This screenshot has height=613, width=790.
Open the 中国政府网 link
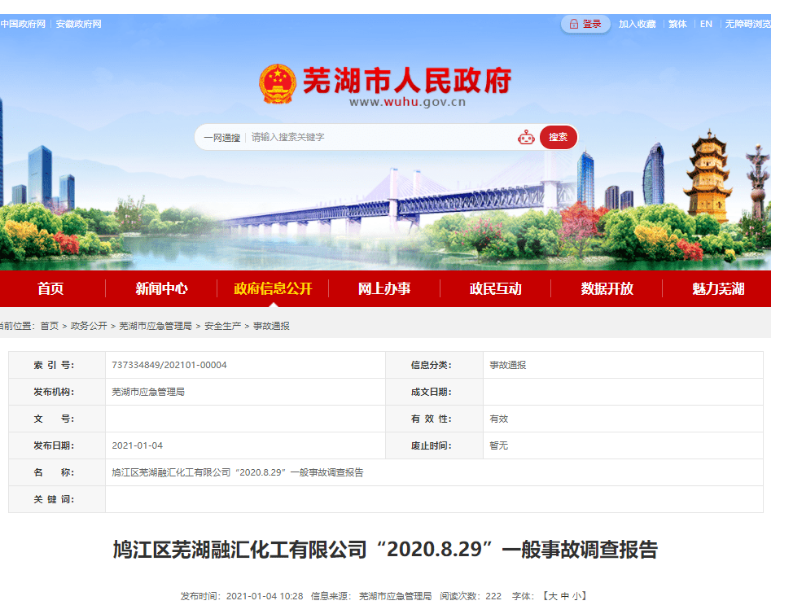tap(24, 24)
